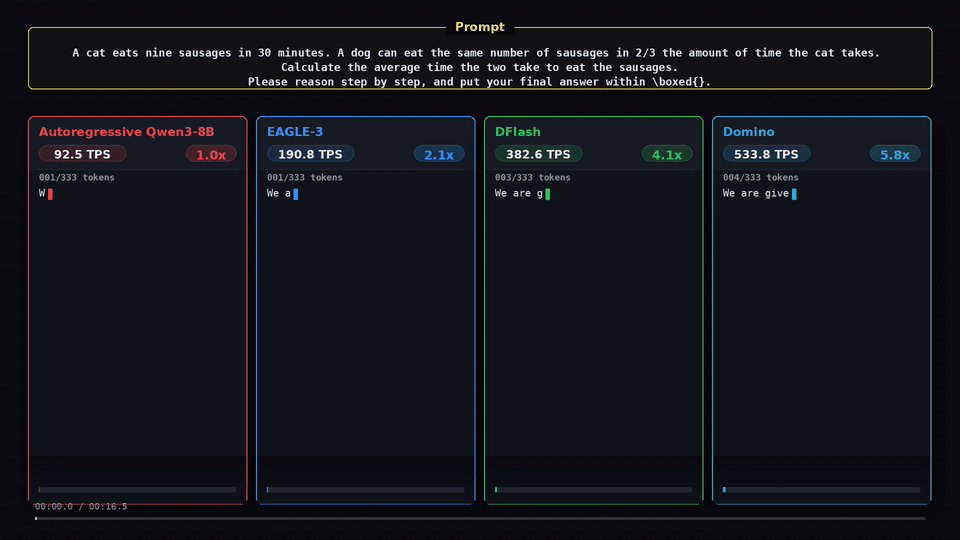
Task: Click the 382.6 TPS badge
Action: 538,154
